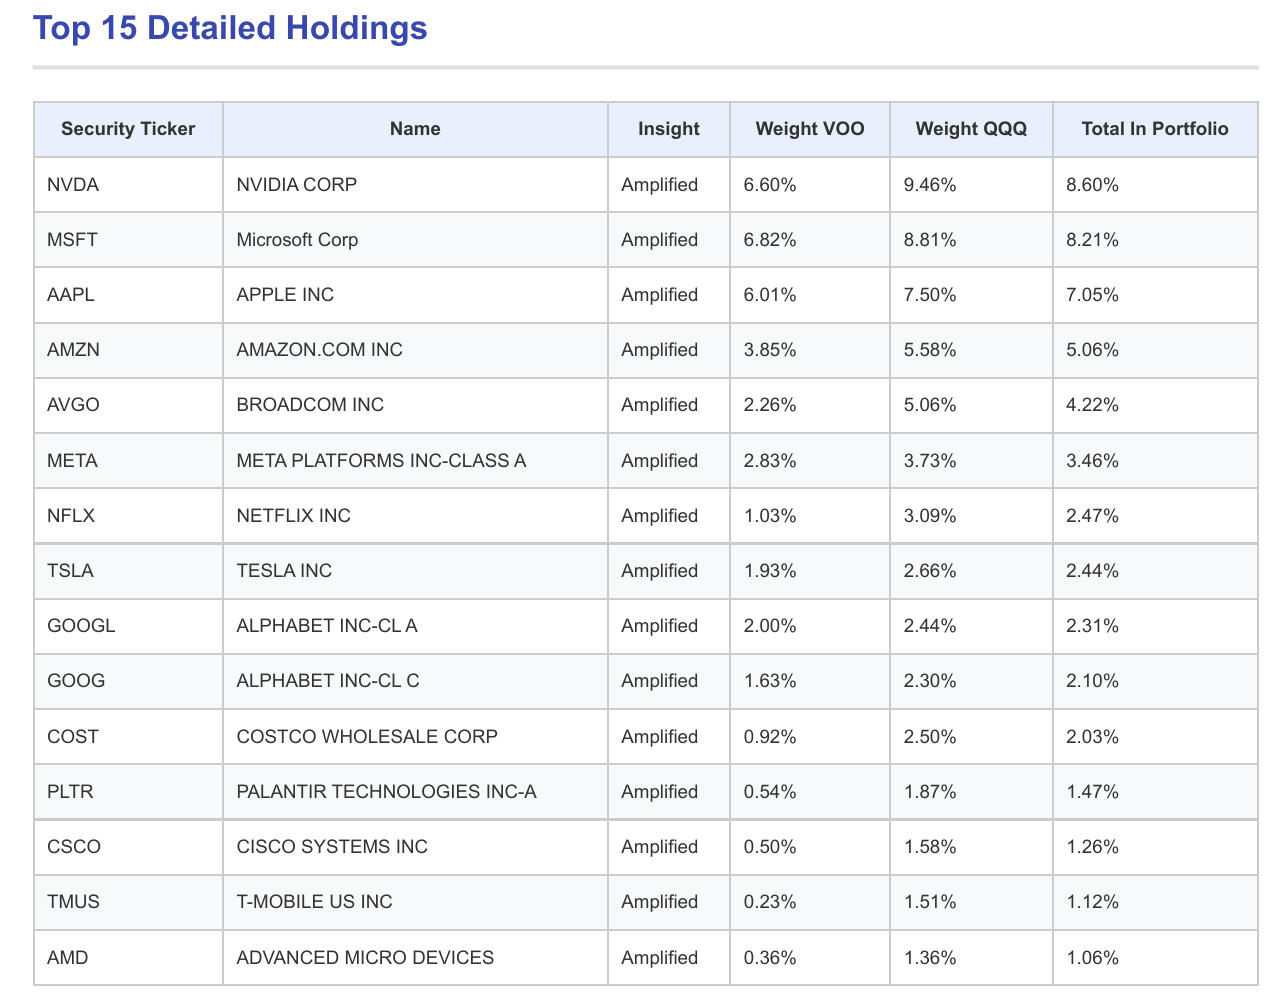
Task: Select the ADVANCED MICRO DEVICES cell
Action: tap(365, 958)
